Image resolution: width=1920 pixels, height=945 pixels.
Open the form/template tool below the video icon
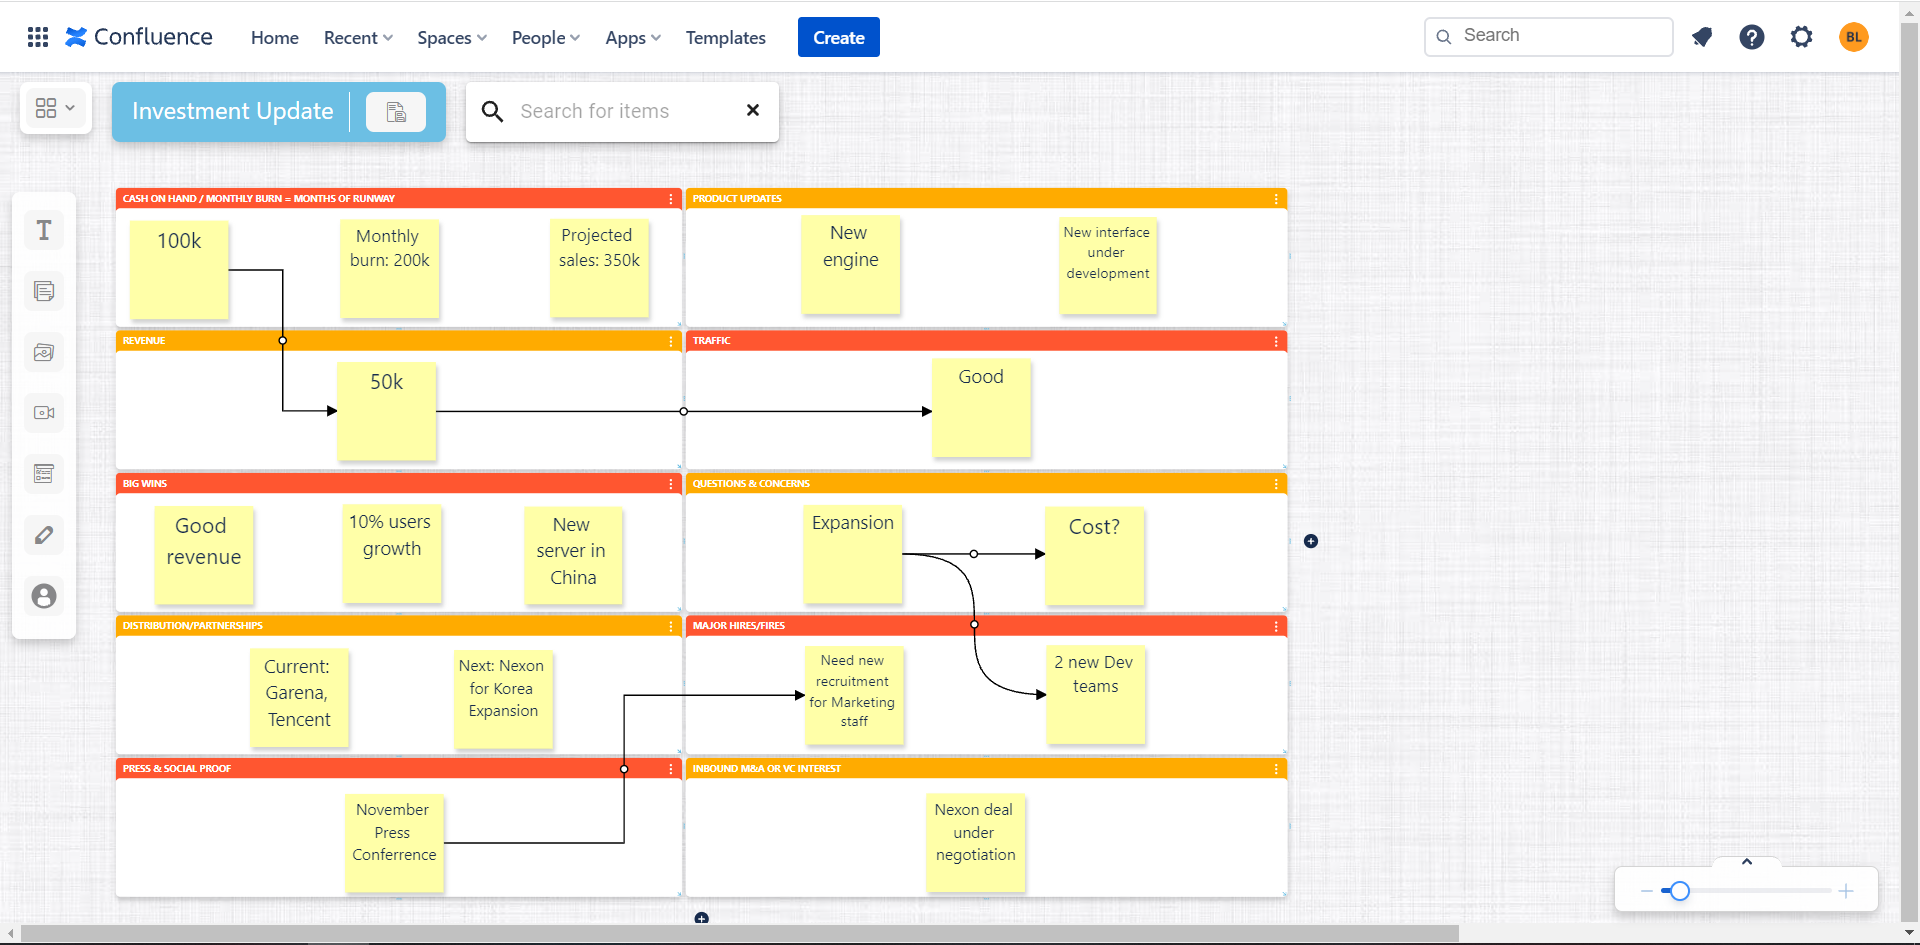pos(43,473)
